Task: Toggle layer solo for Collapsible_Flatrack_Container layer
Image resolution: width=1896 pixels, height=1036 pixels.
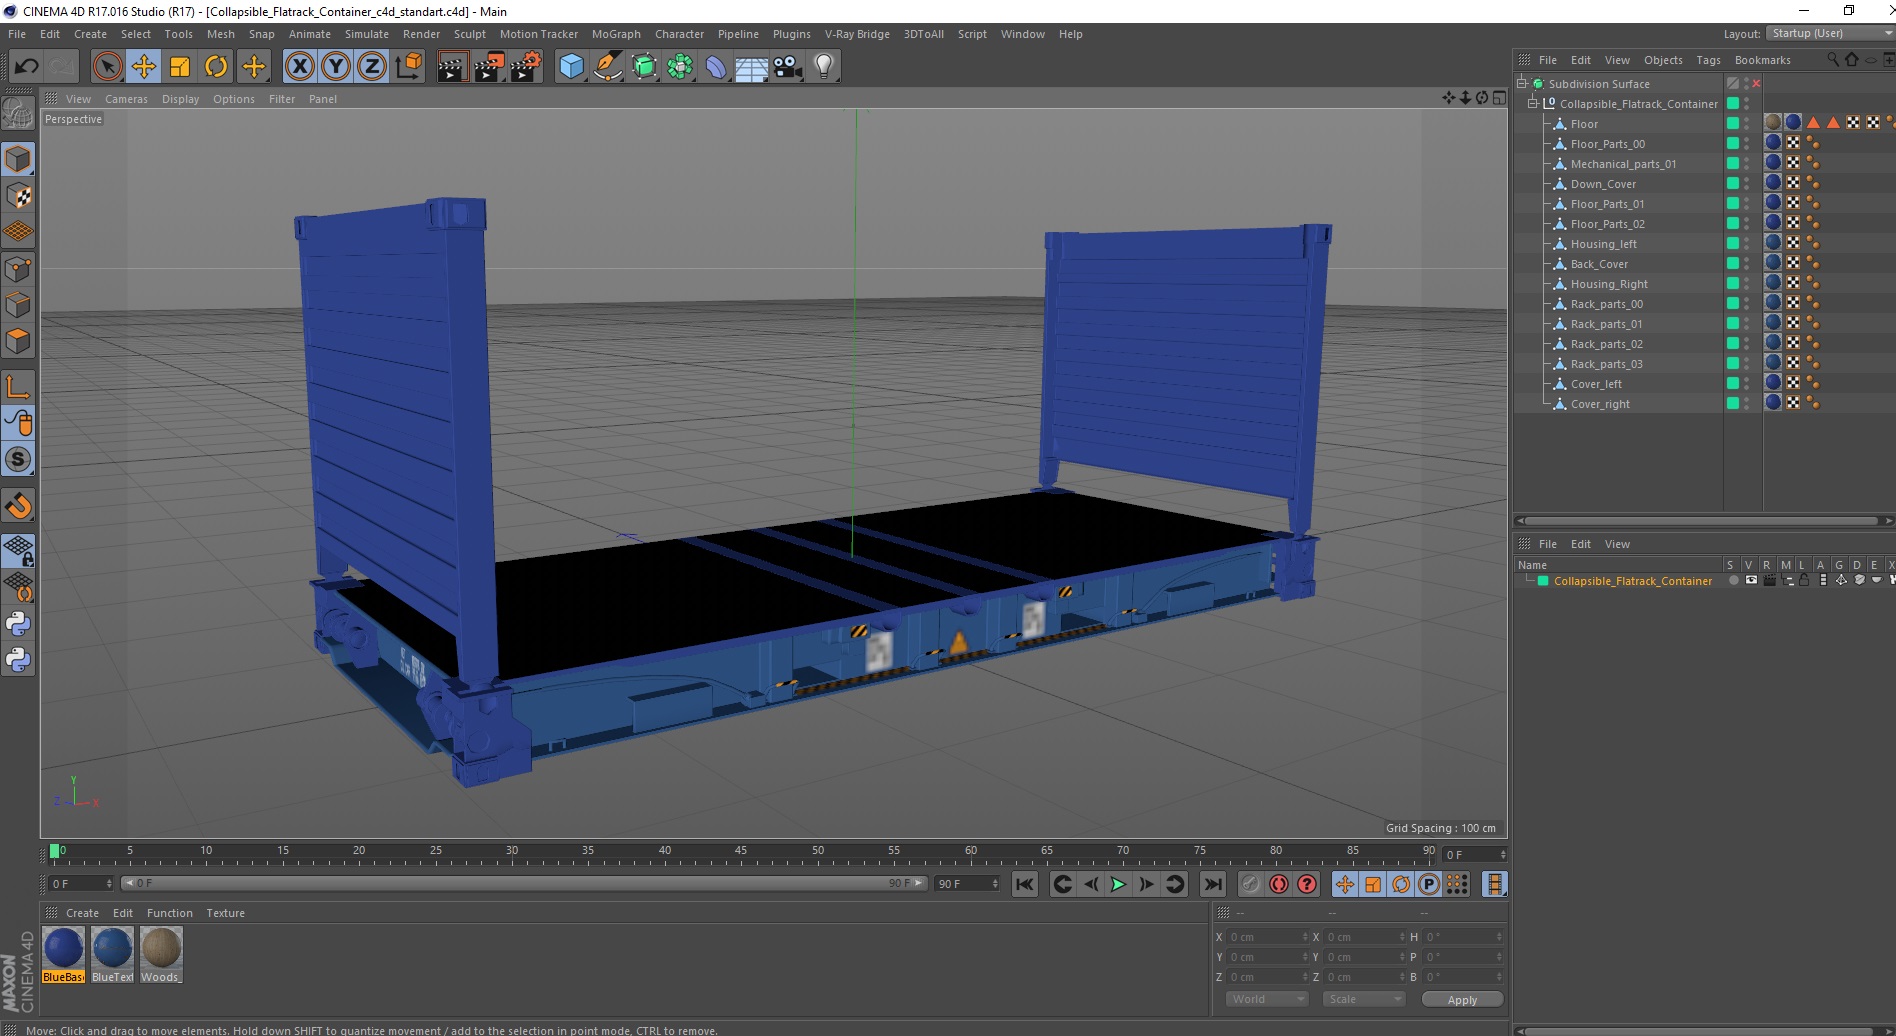Action: point(1732,581)
